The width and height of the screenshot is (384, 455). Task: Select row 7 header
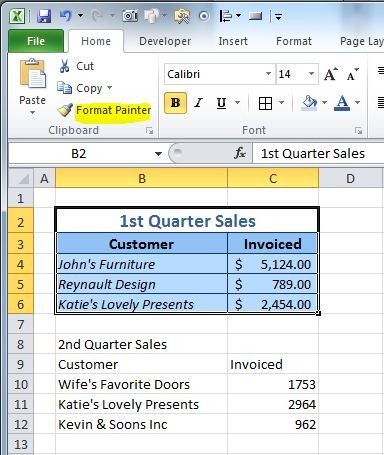(x=21, y=324)
